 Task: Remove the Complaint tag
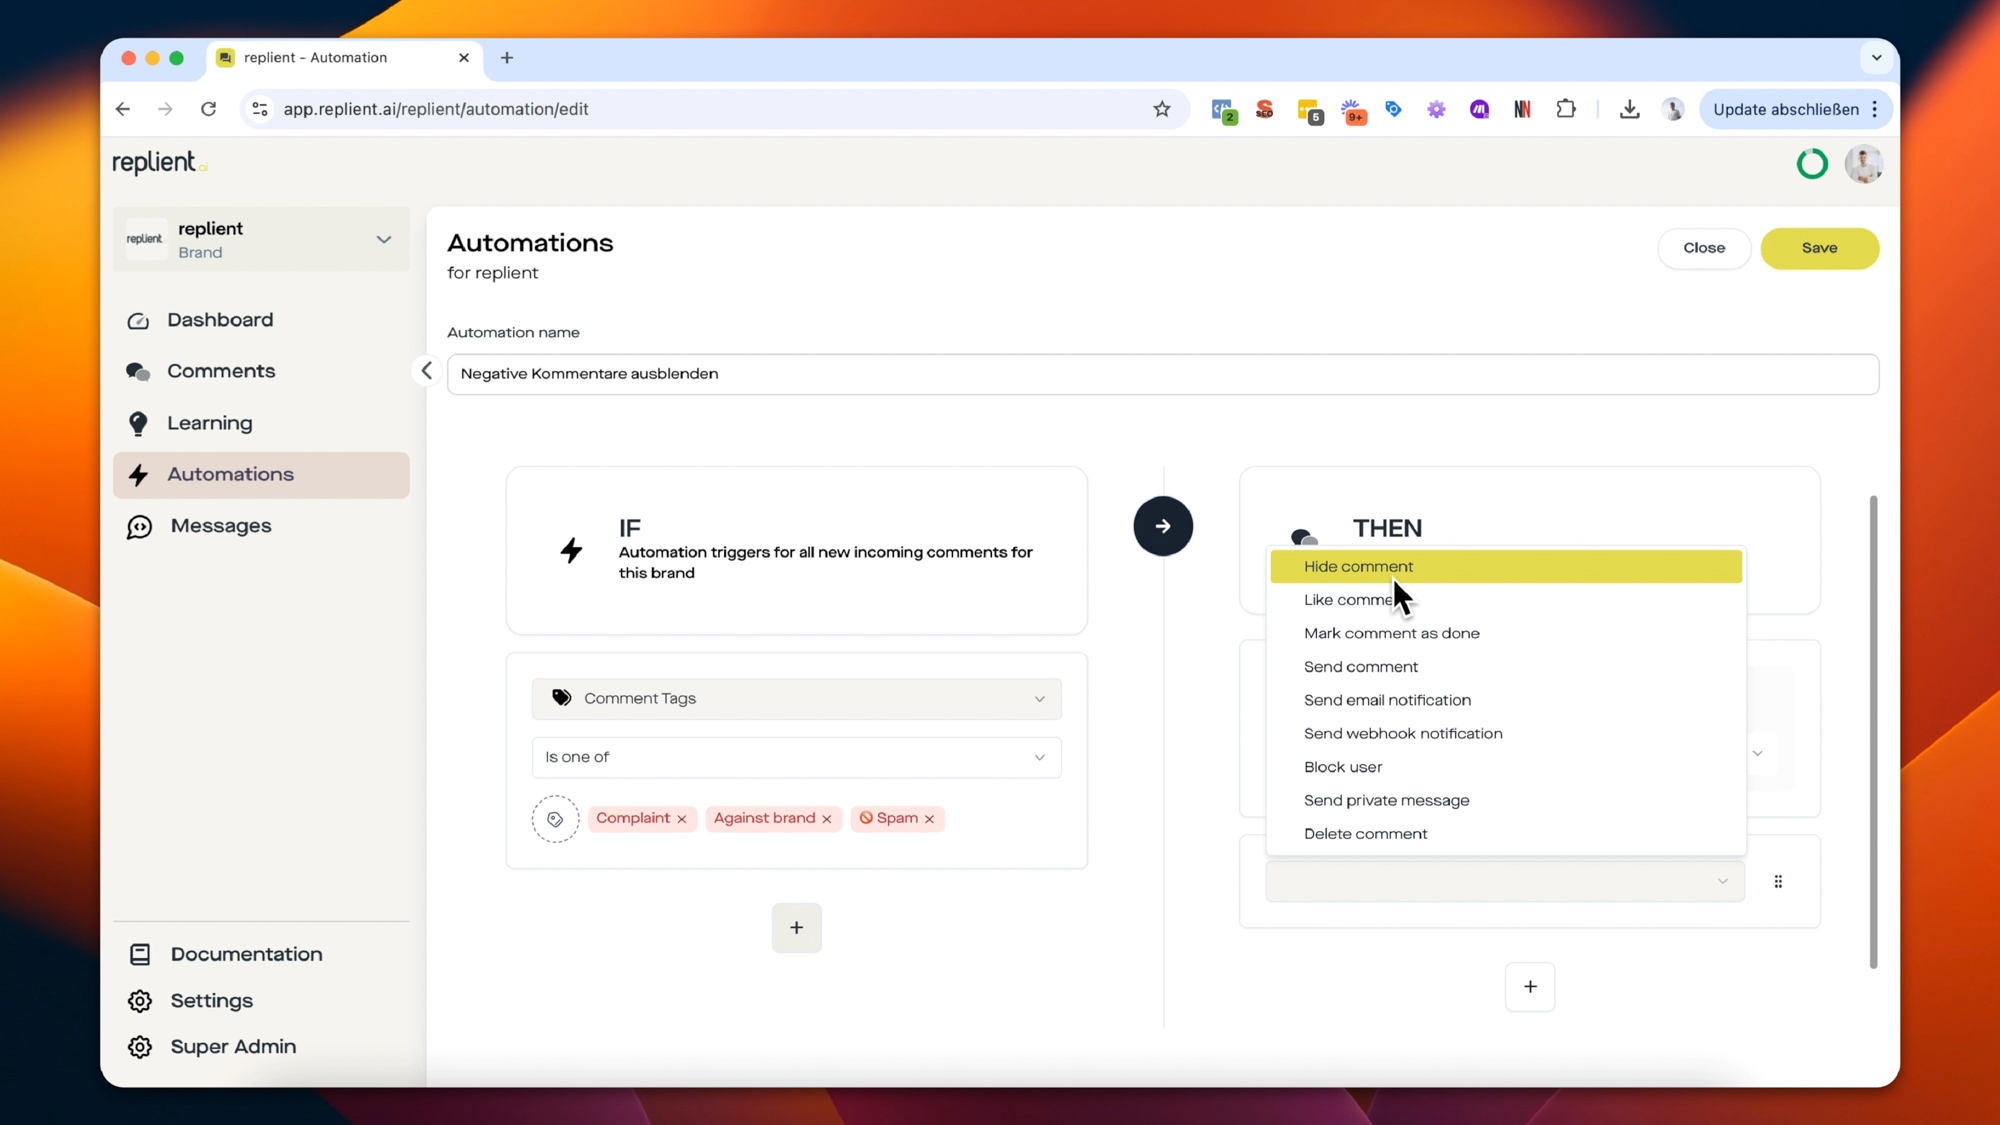[x=682, y=819]
